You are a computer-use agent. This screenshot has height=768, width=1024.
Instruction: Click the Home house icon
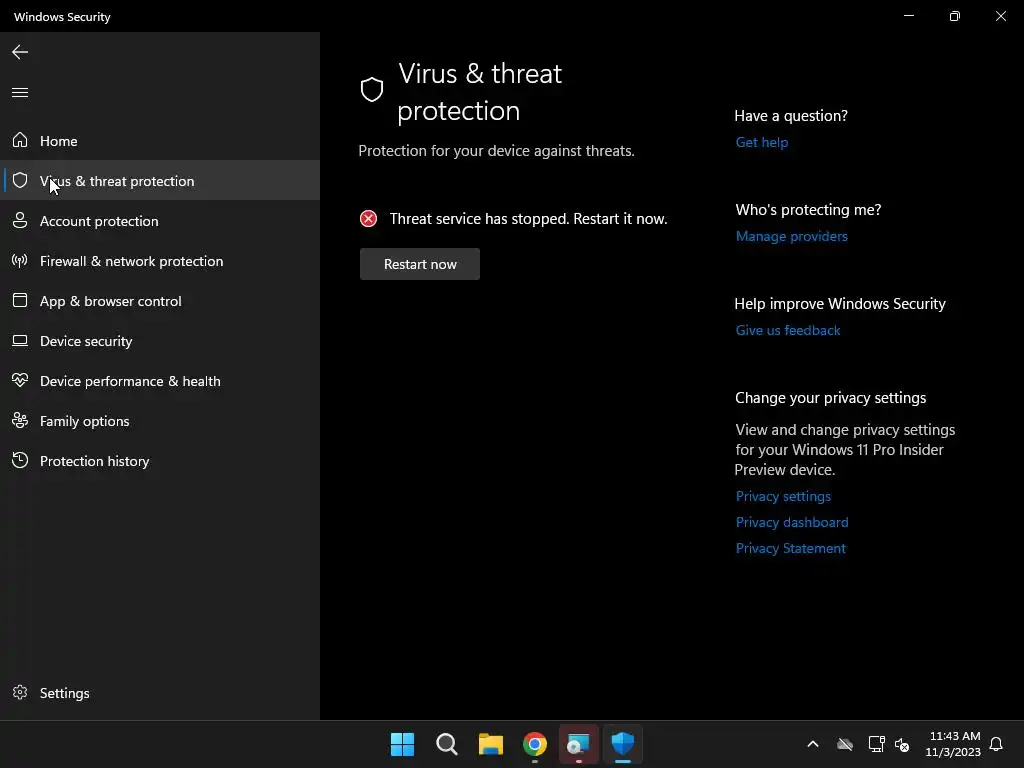click(20, 140)
